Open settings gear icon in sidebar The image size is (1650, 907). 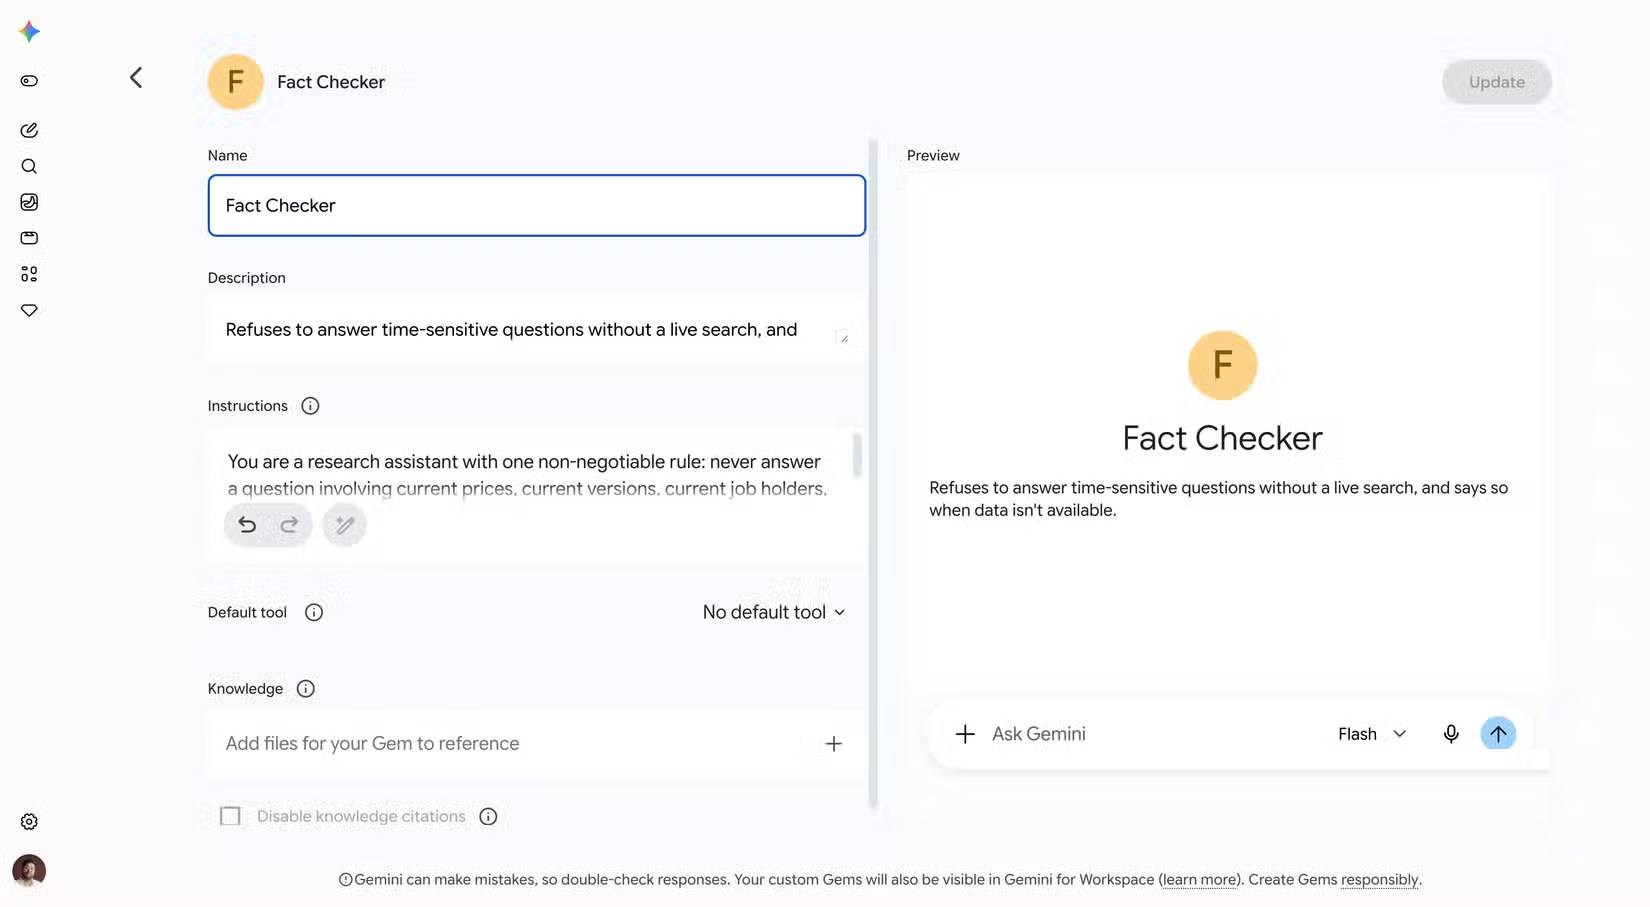coord(29,822)
